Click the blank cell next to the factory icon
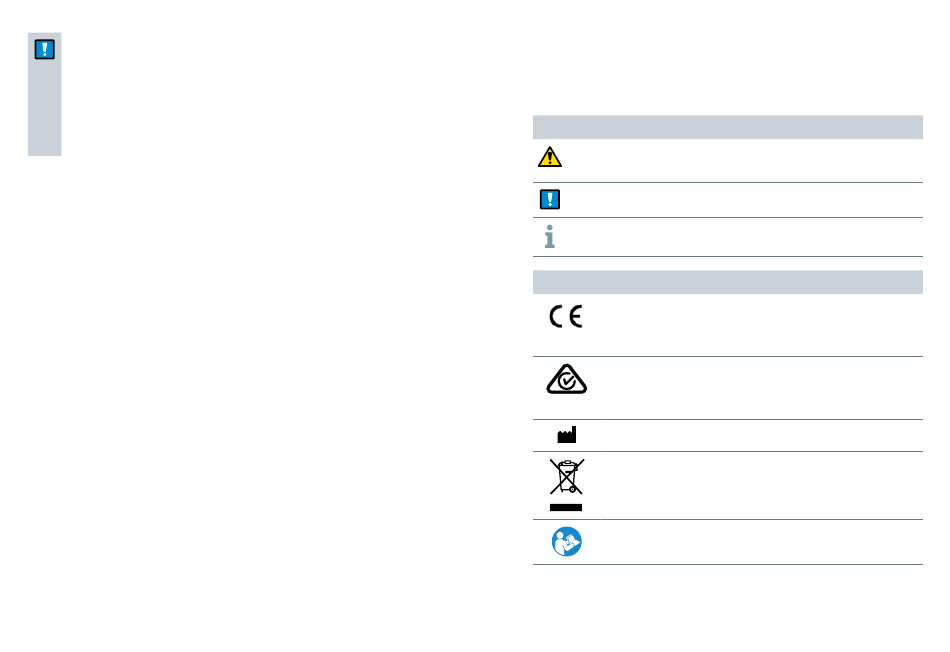Viewport: 950px width, 652px height. [750, 435]
